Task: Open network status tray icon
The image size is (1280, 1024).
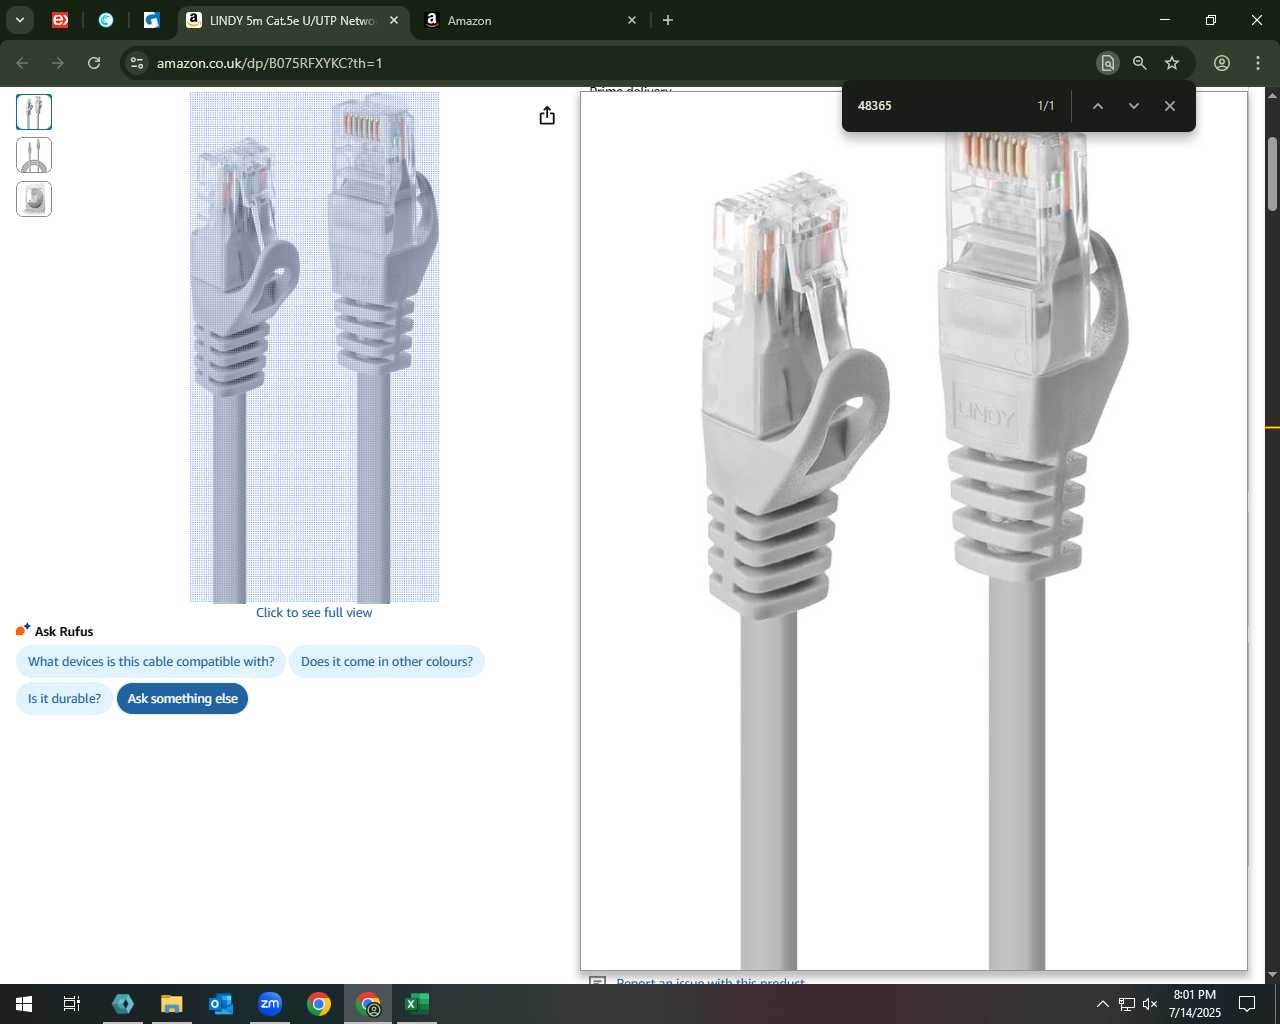Action: (x=1127, y=1004)
